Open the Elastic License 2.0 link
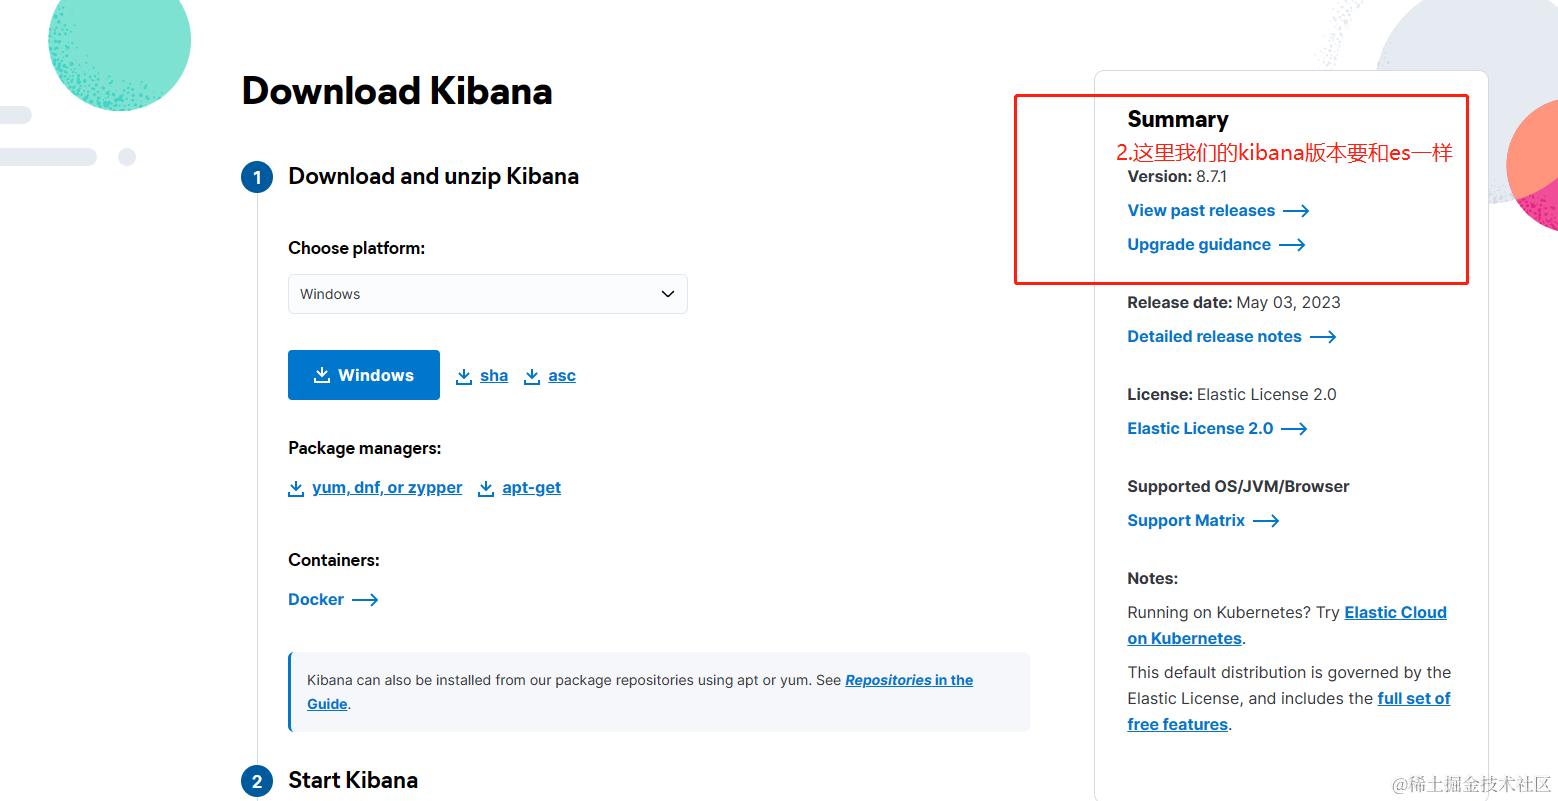Viewport: 1558px width, 801px height. tap(1200, 429)
